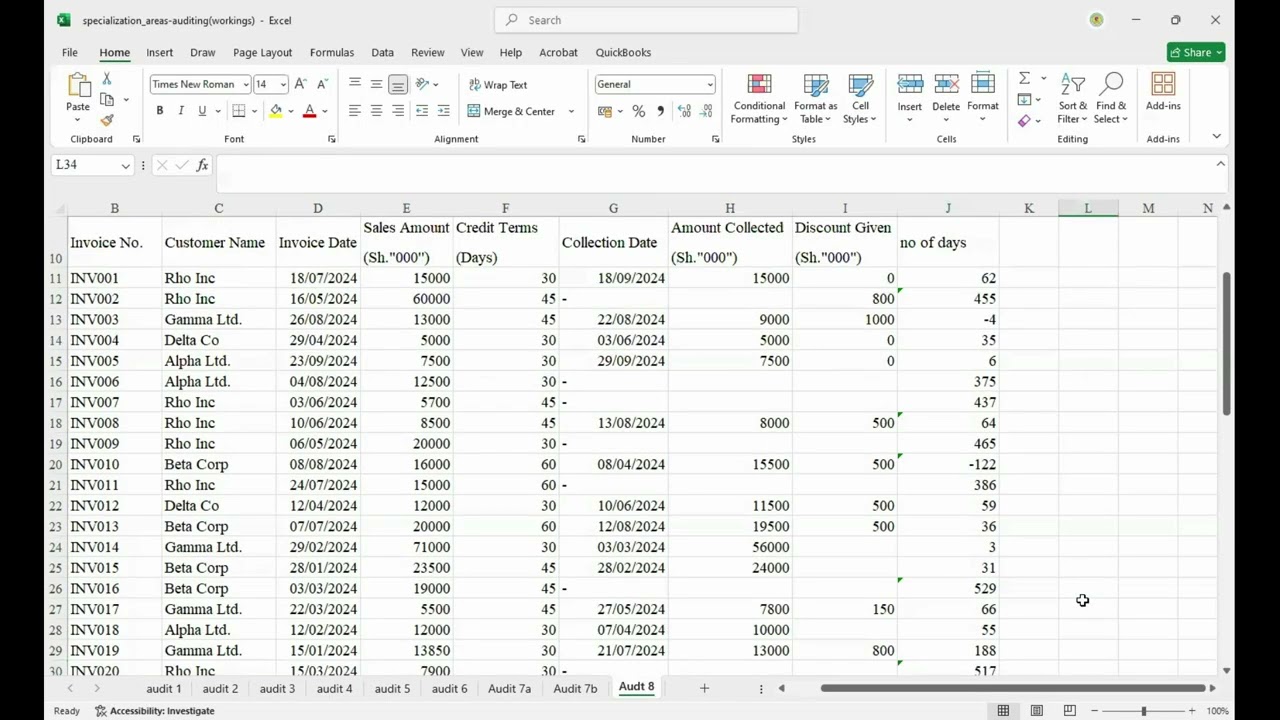Image resolution: width=1280 pixels, height=720 pixels.
Task: Open Find & Select
Action: click(x=1111, y=99)
